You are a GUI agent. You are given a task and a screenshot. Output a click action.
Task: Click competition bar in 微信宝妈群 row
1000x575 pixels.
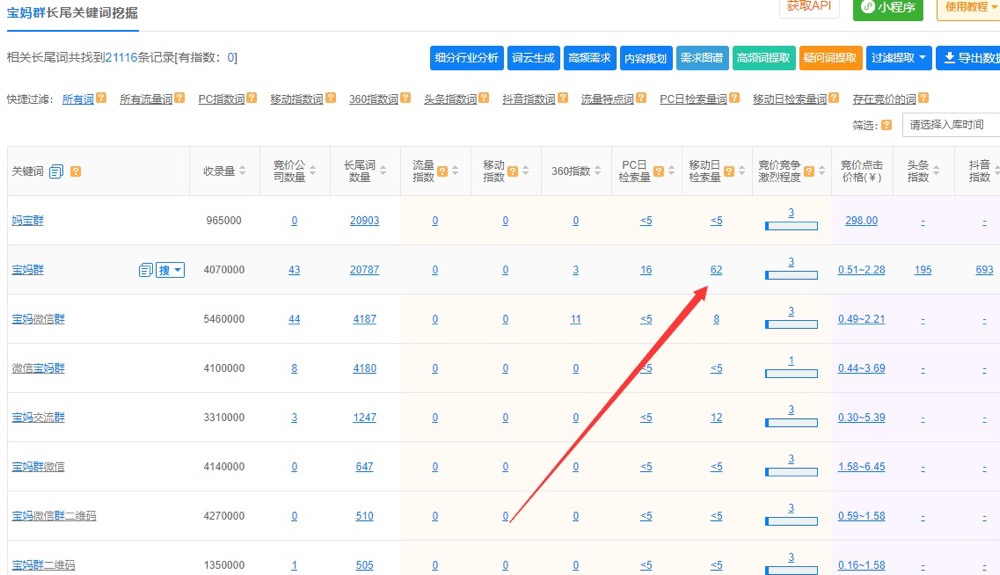(791, 374)
